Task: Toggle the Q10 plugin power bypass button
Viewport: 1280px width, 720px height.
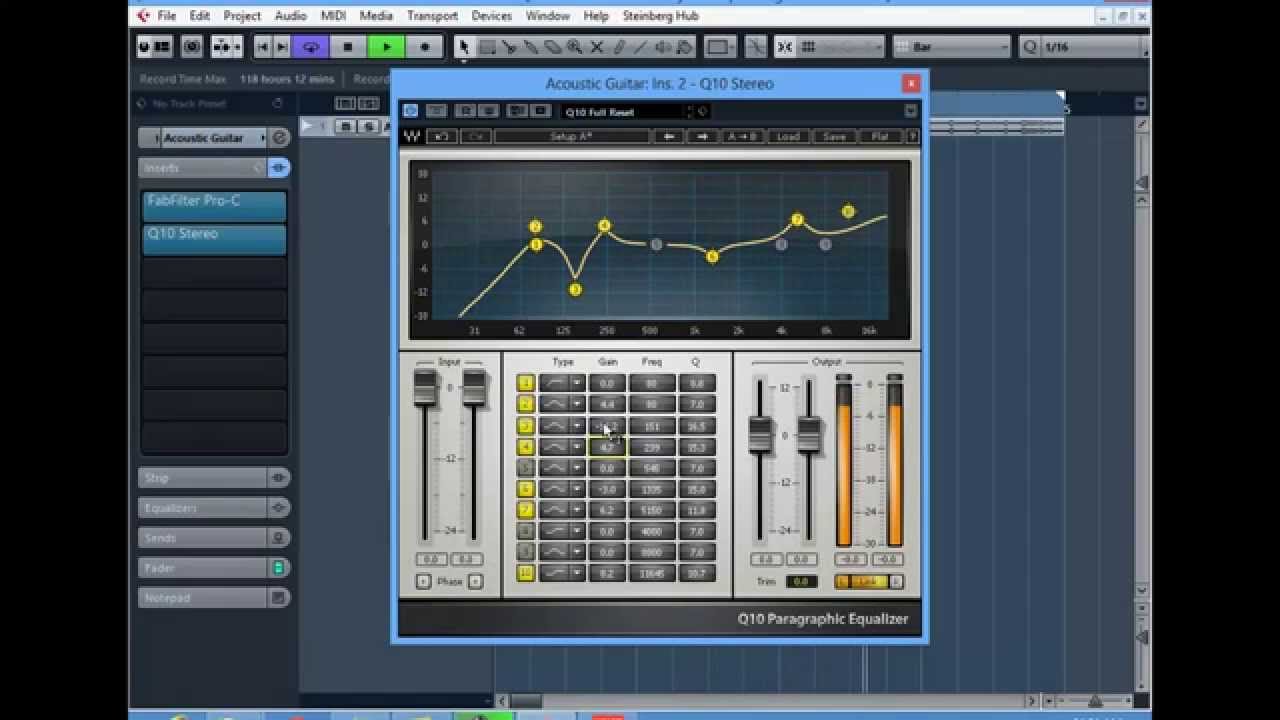Action: pos(411,111)
